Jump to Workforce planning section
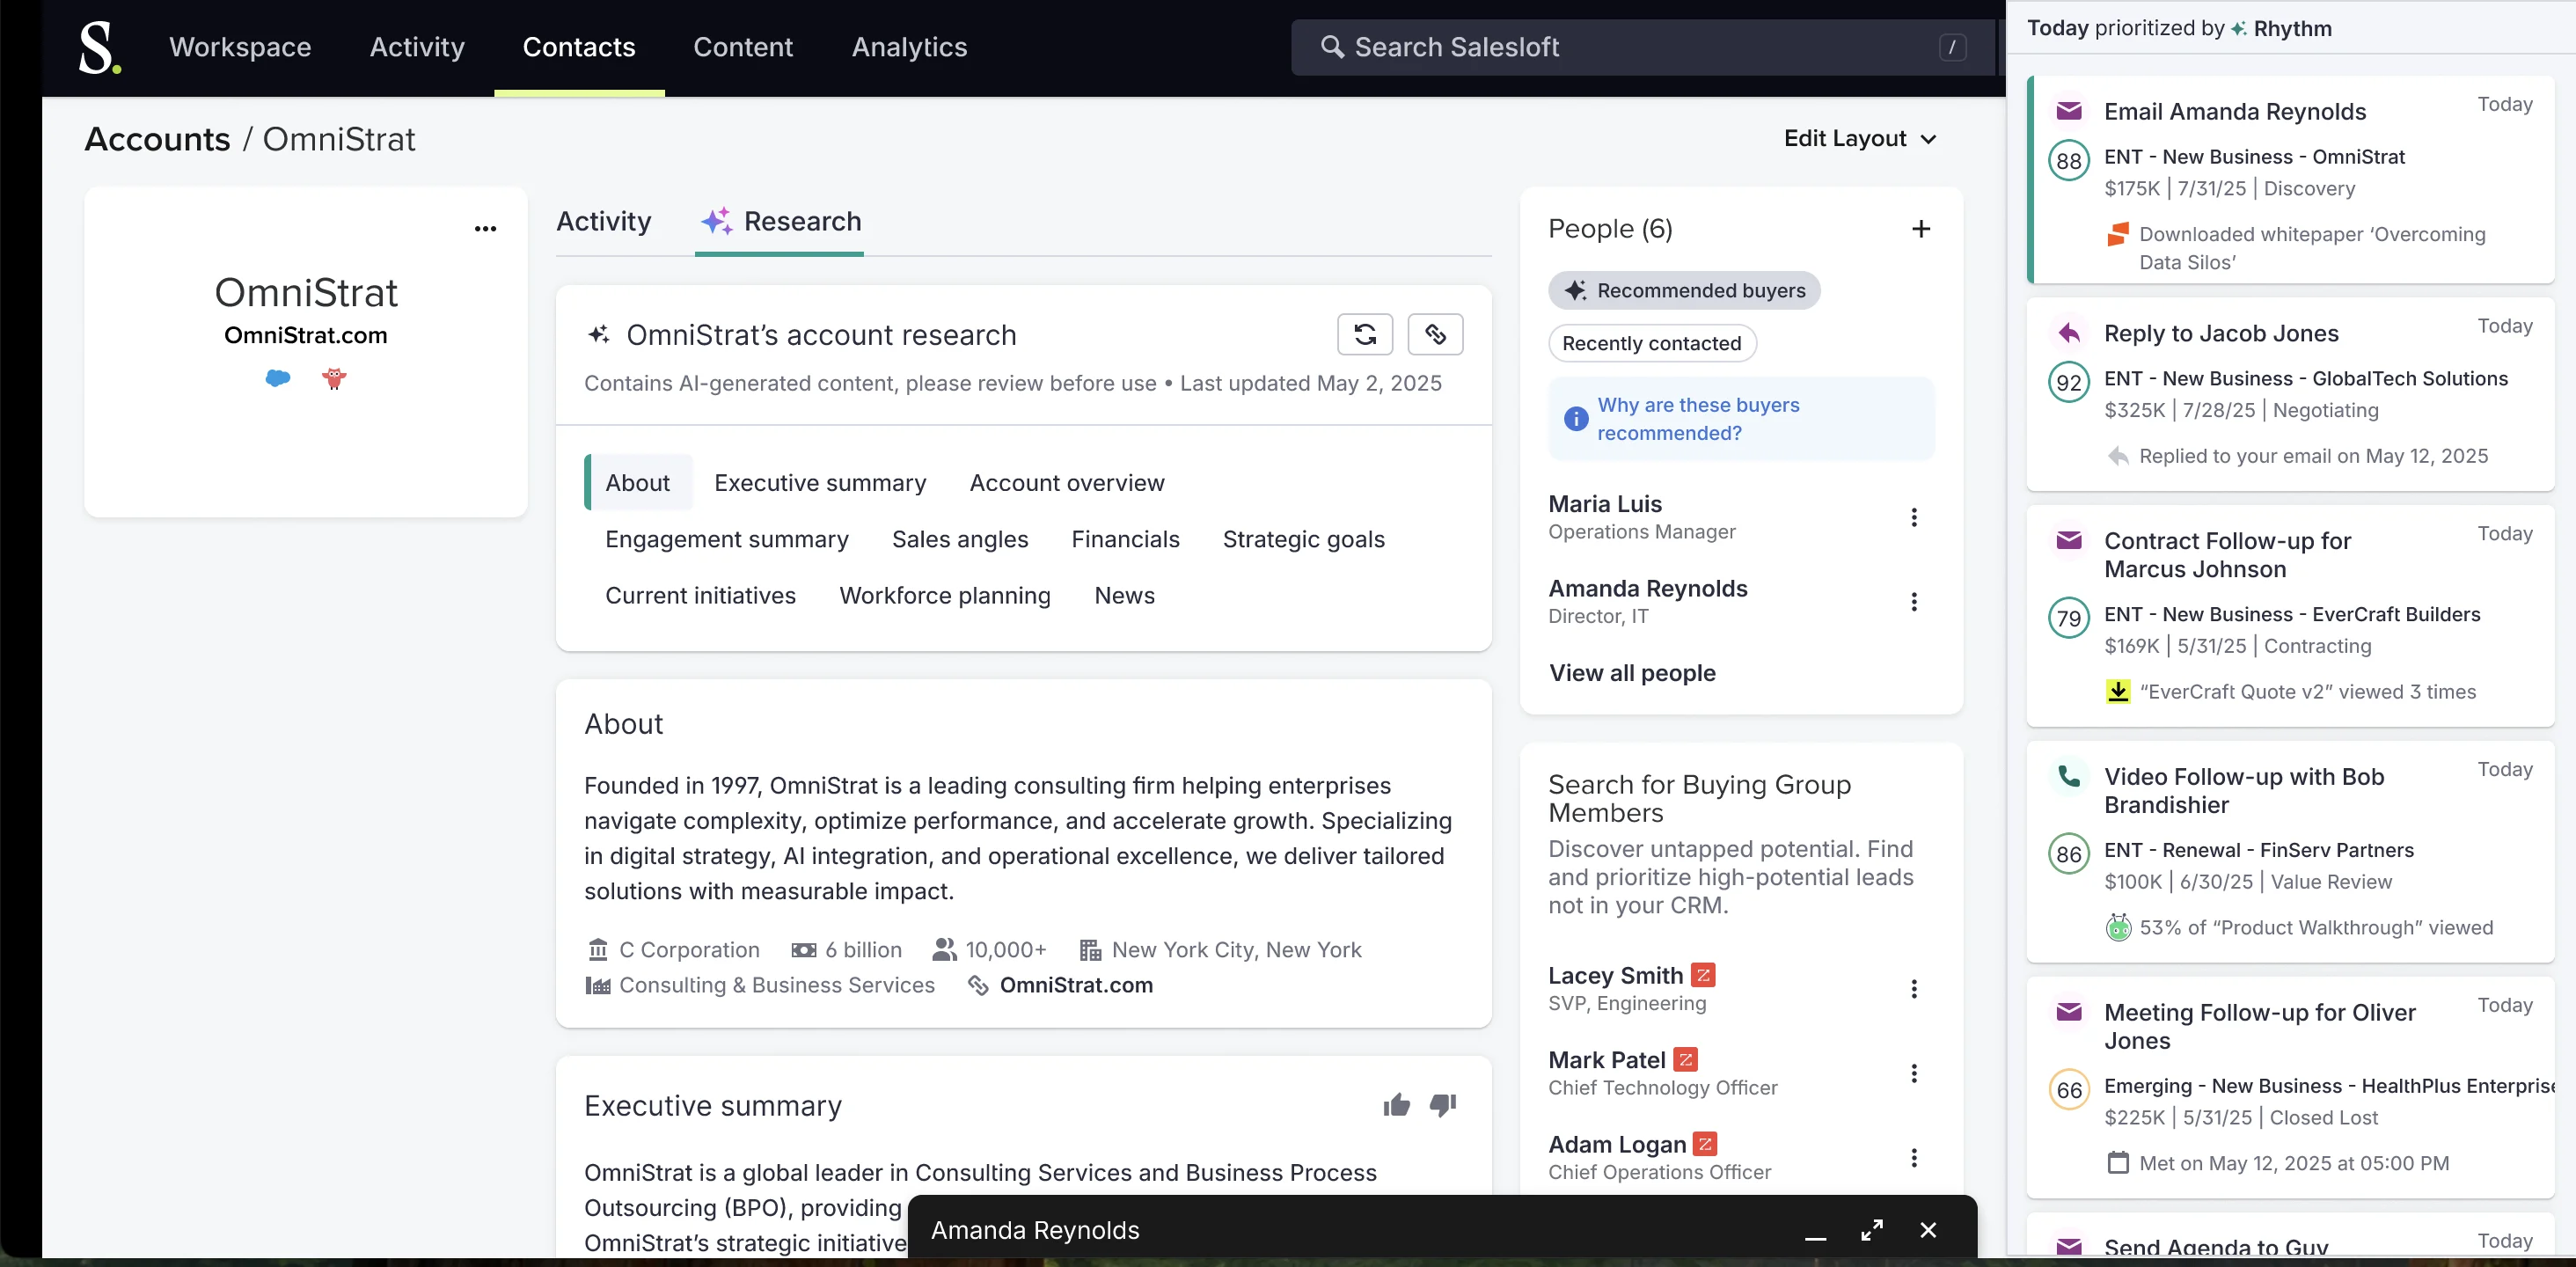2576x1267 pixels. pyautogui.click(x=945, y=595)
